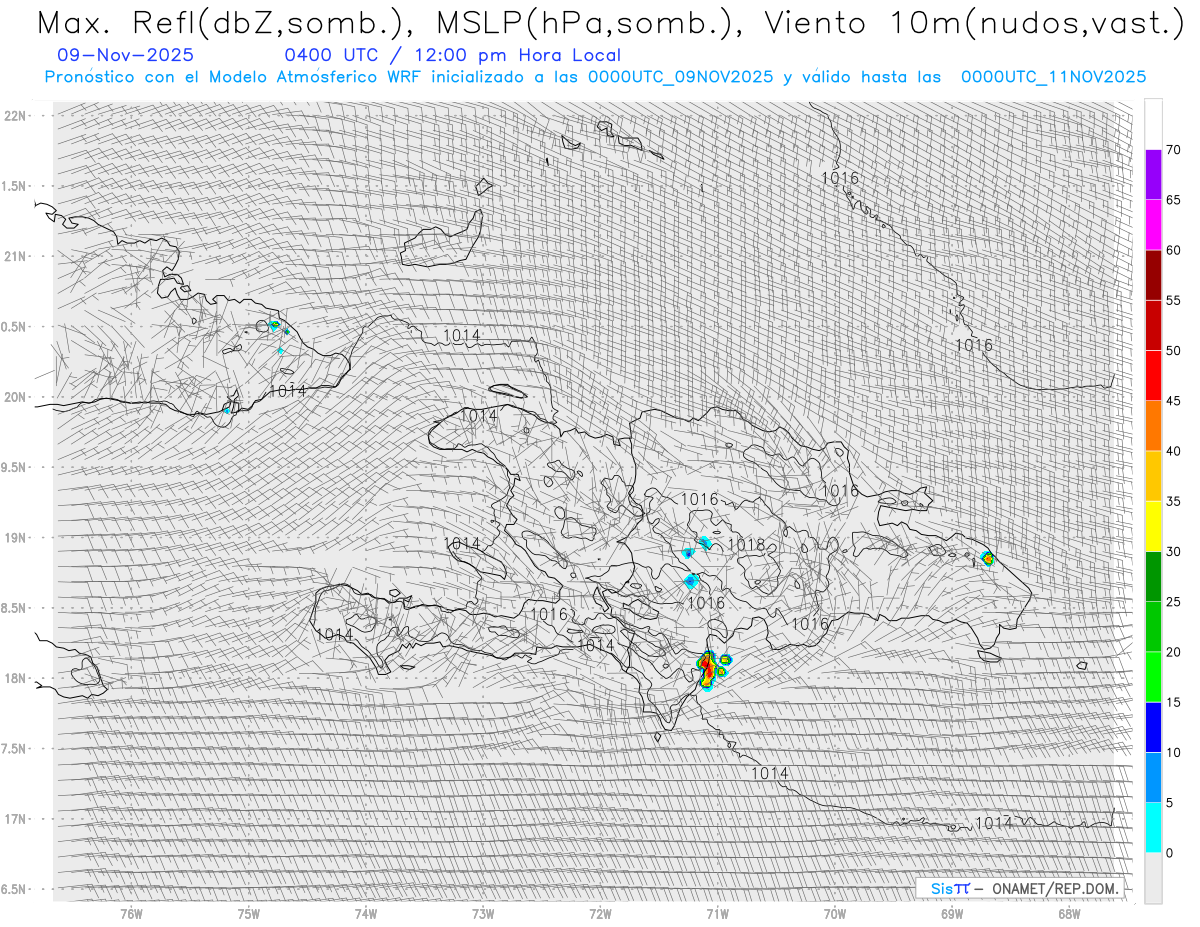Click the large red storm cell near 71W 18N
Image resolution: width=1200 pixels, height=927 pixels.
(x=708, y=669)
